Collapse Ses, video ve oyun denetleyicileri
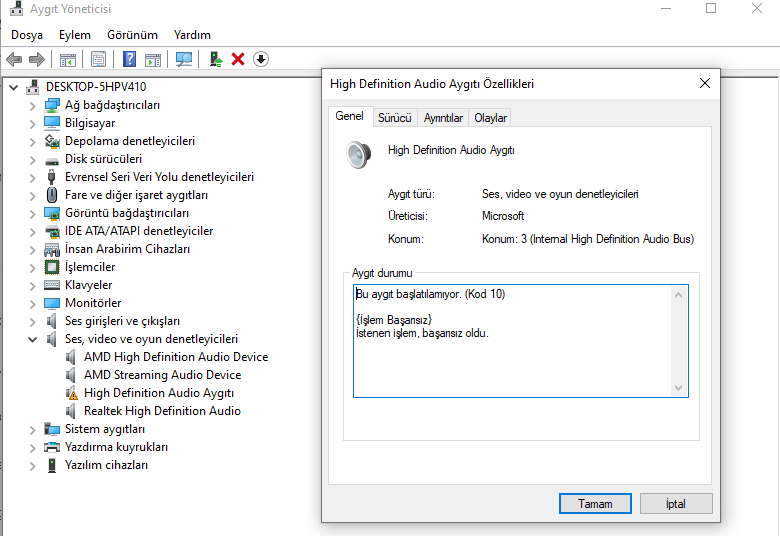The height and width of the screenshot is (536, 780). pyautogui.click(x=32, y=339)
